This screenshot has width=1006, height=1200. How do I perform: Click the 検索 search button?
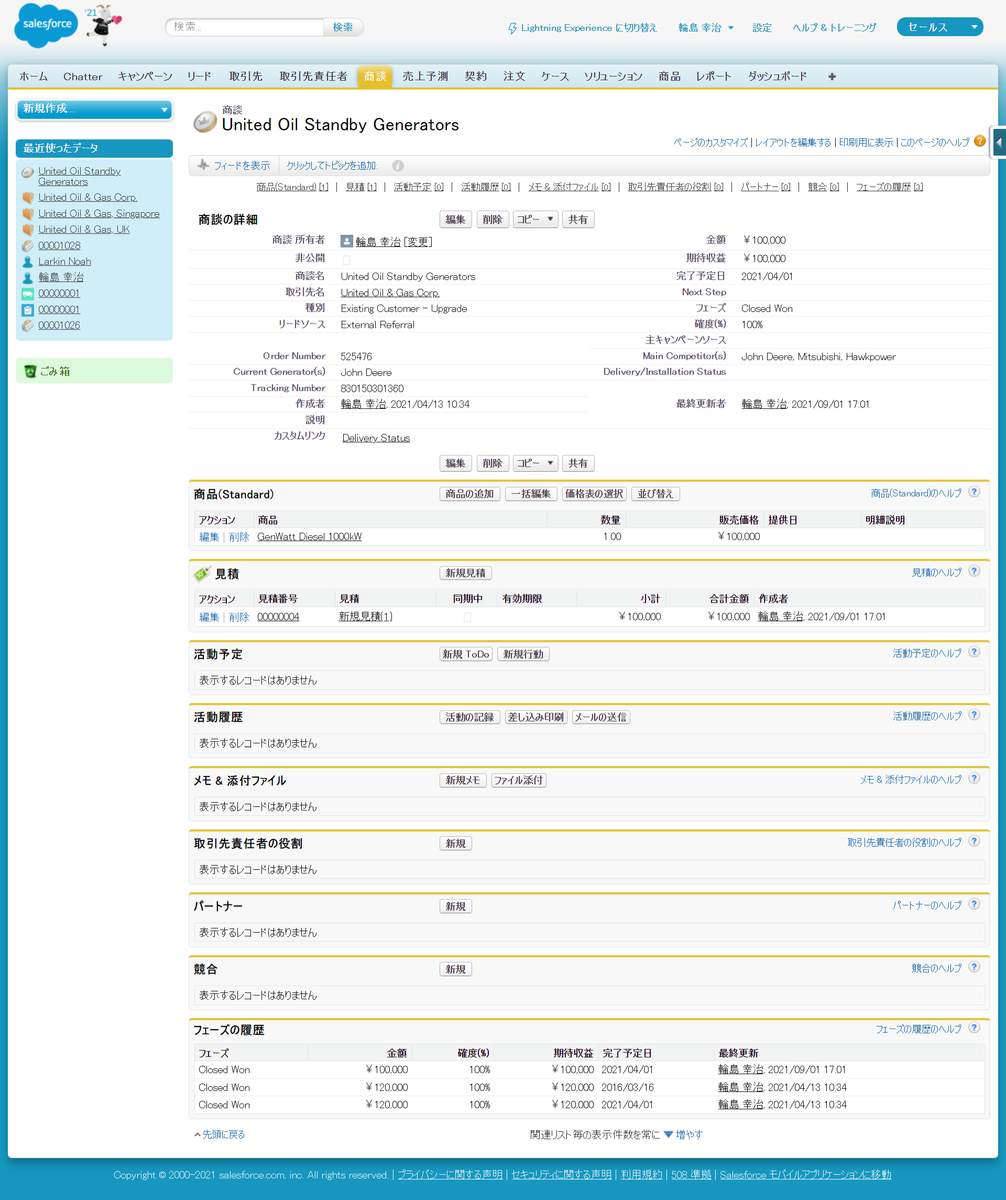click(x=343, y=27)
